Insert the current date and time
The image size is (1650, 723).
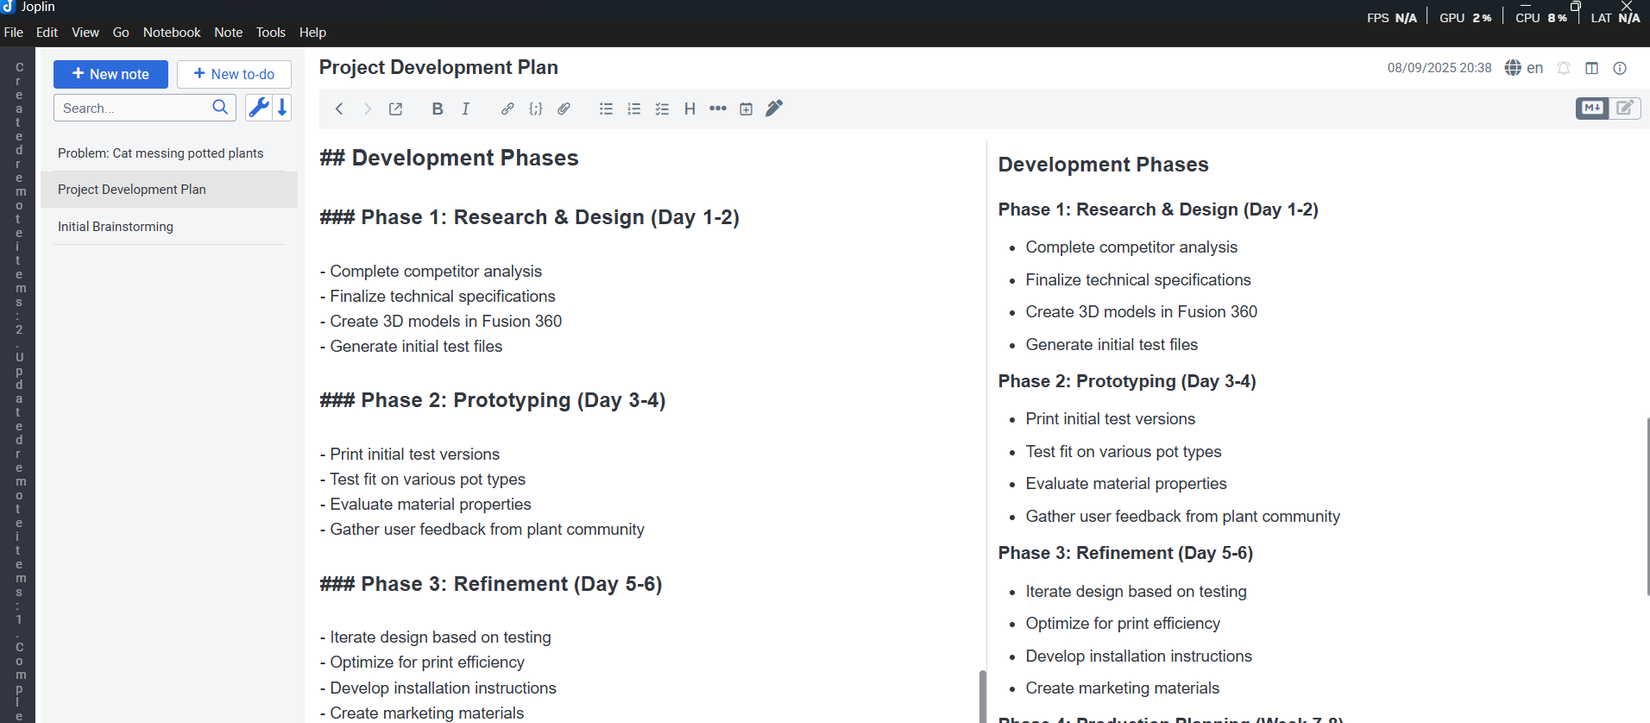[x=746, y=109]
